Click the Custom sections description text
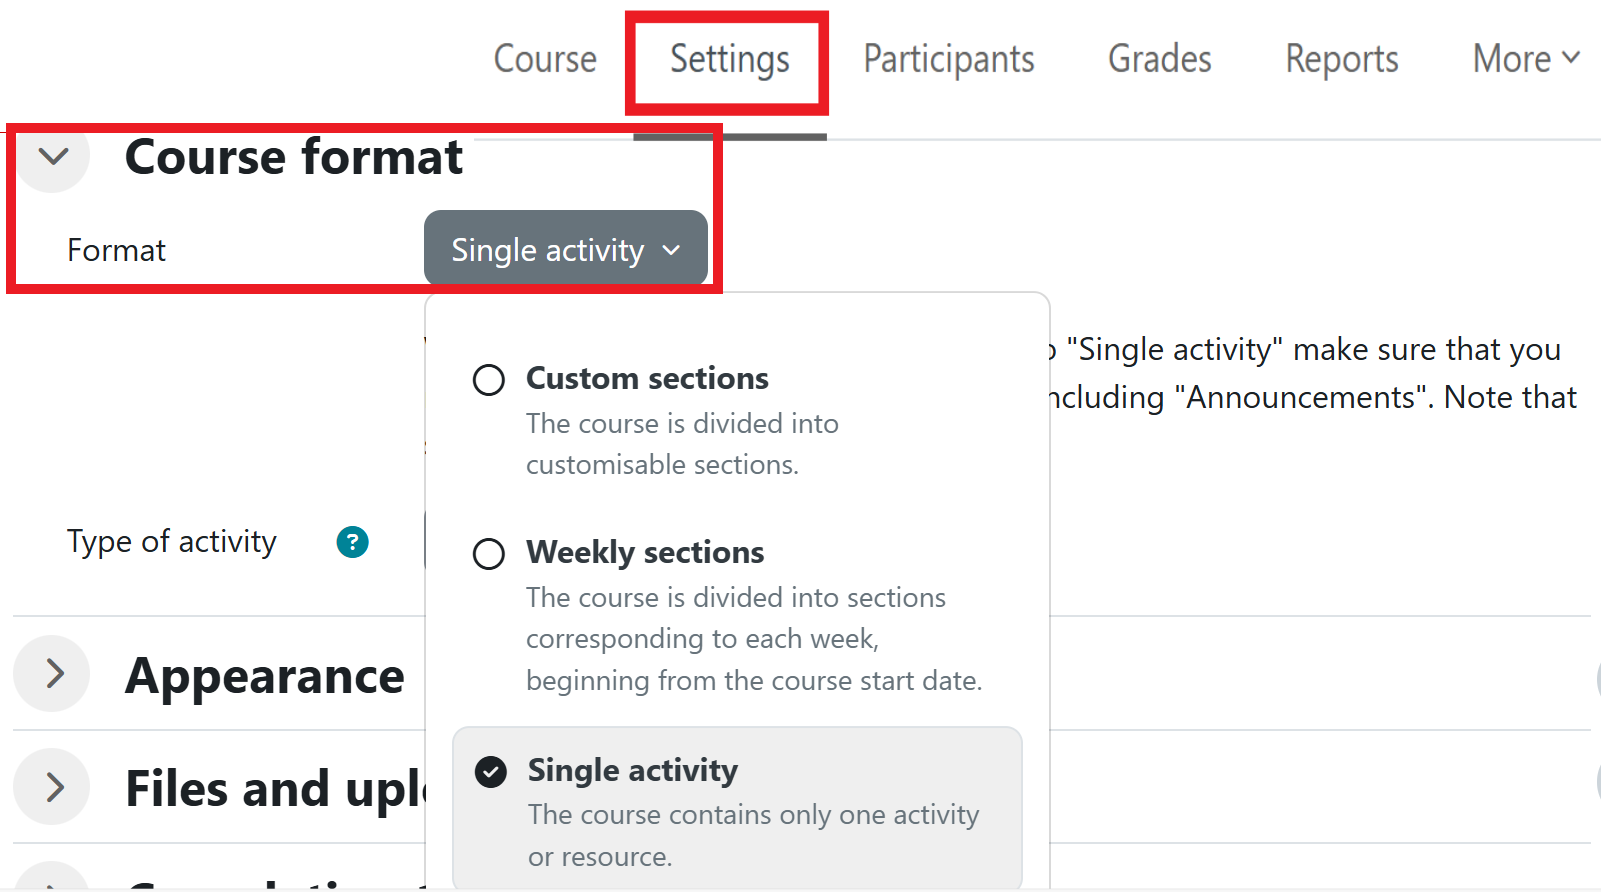Screen dimensions: 1601x892 point(682,444)
